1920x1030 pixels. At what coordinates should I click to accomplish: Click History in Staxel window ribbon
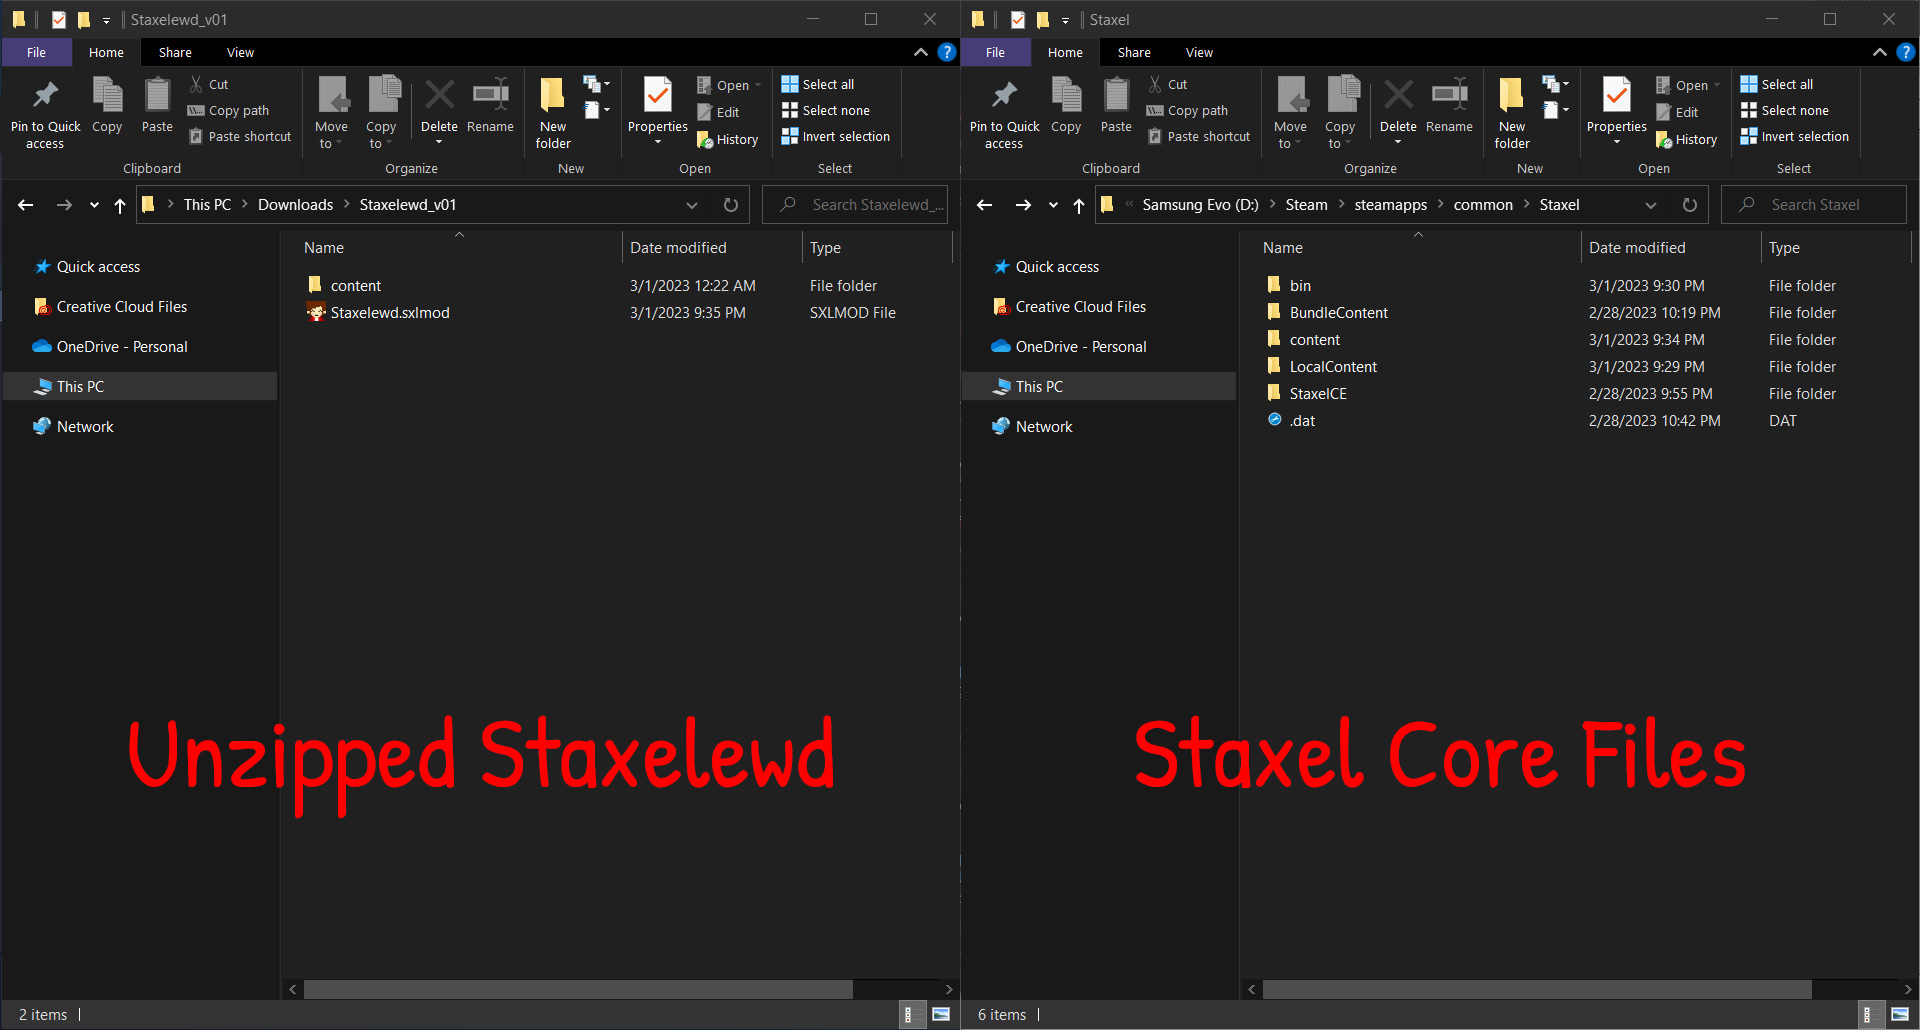(1686, 139)
